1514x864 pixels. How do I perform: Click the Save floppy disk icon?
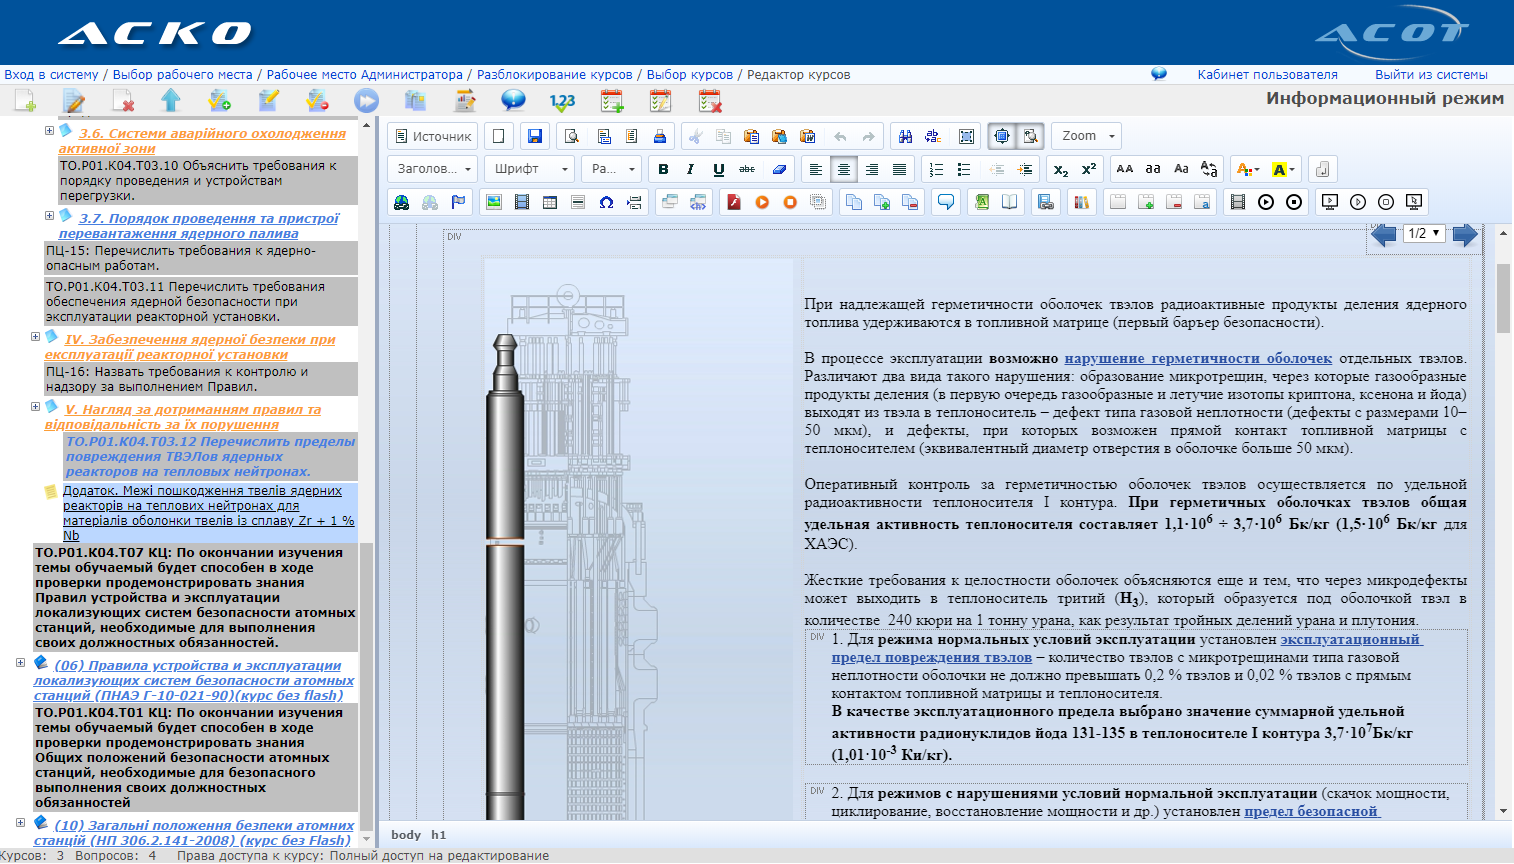534,136
